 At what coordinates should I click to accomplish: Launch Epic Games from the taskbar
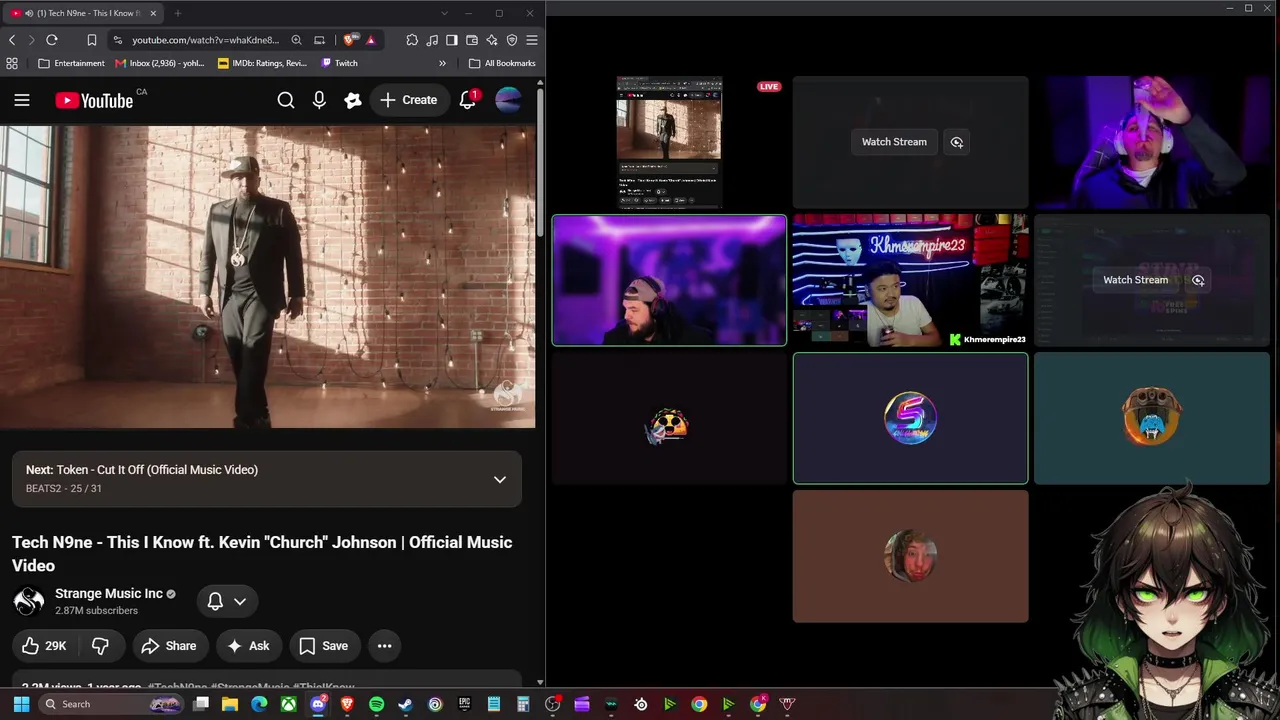(x=464, y=704)
